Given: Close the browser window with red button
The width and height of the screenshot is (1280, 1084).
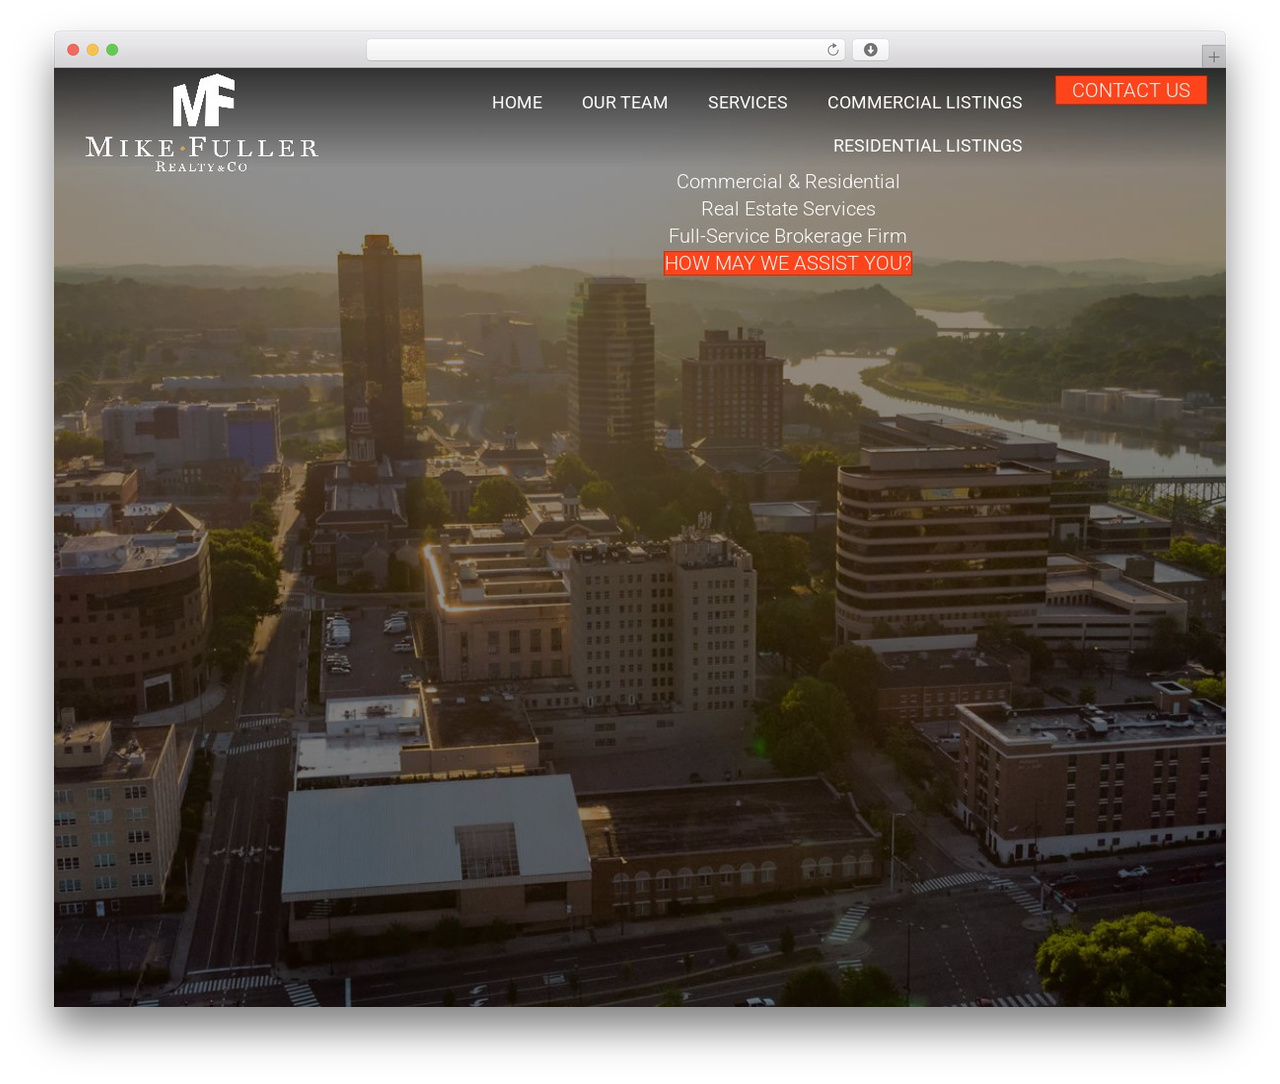Looking at the screenshot, I should [73, 50].
